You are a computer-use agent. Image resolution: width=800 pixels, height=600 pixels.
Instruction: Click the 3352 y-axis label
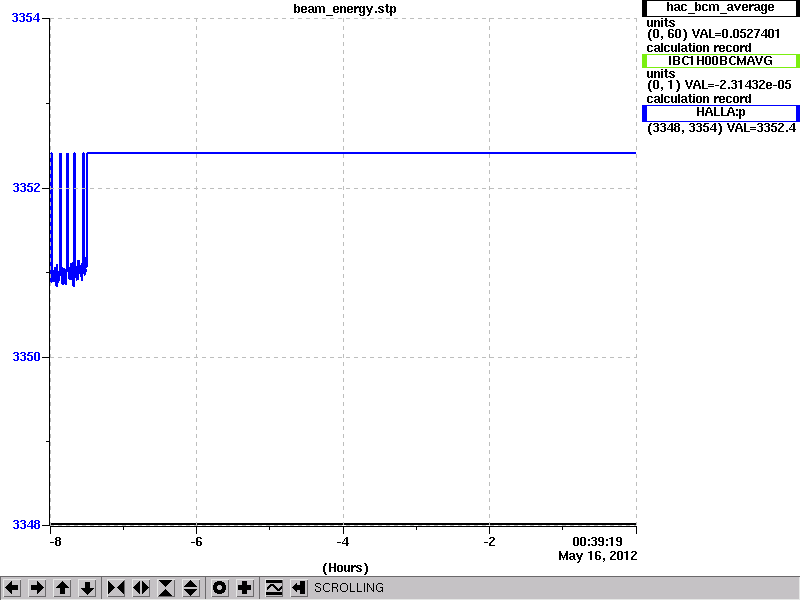coord(26,188)
